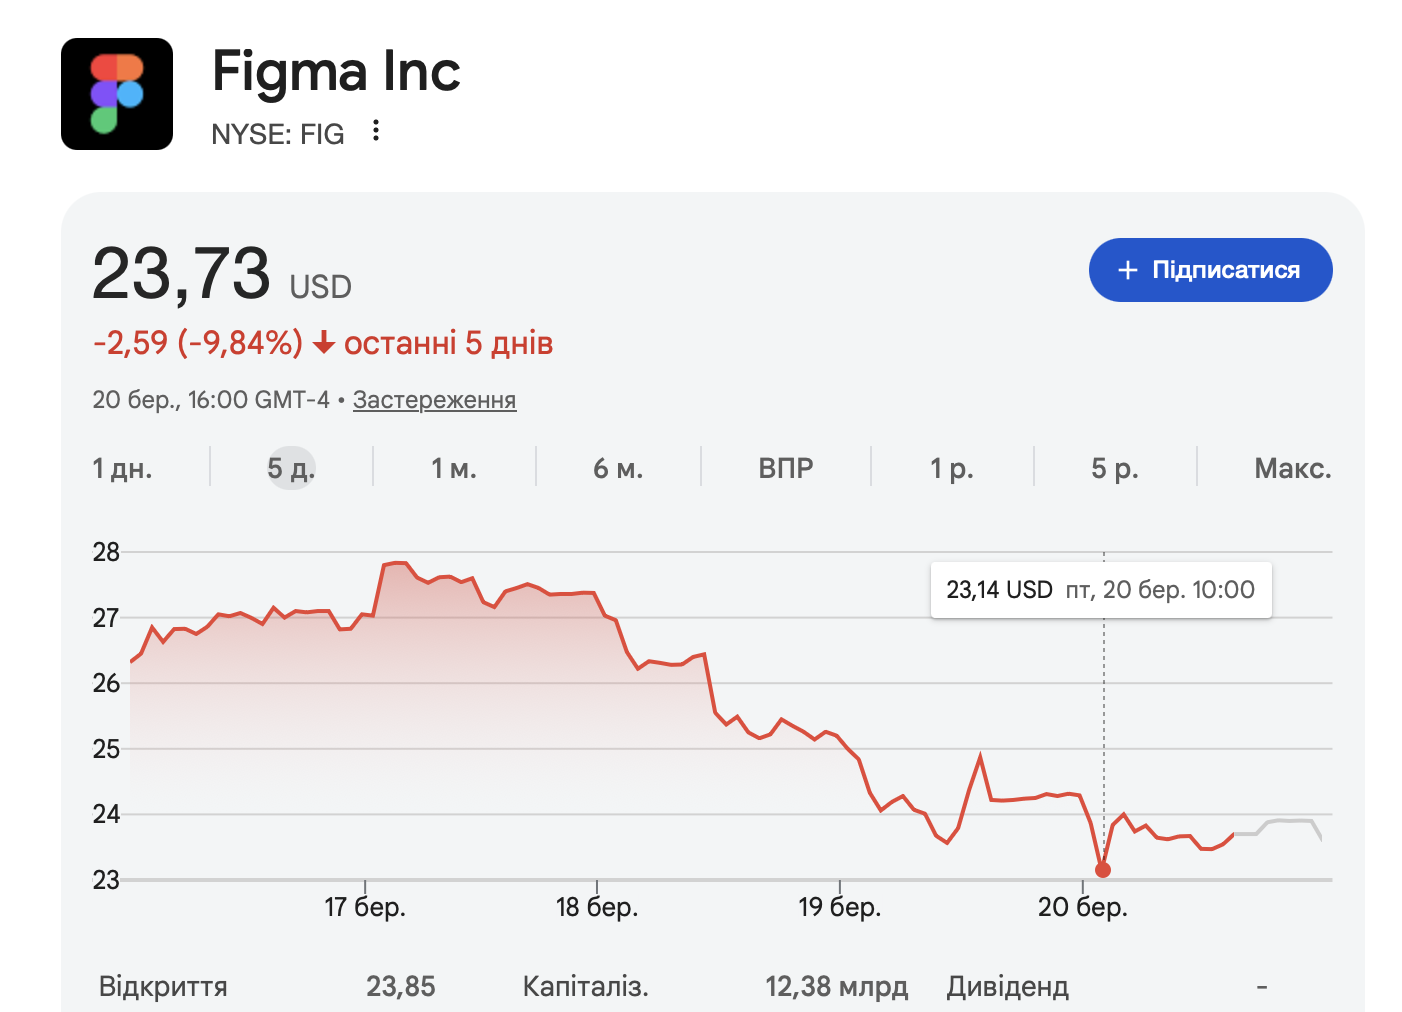Click the 18 бер. date axis label
Image resolution: width=1402 pixels, height=1012 pixels.
tap(597, 907)
